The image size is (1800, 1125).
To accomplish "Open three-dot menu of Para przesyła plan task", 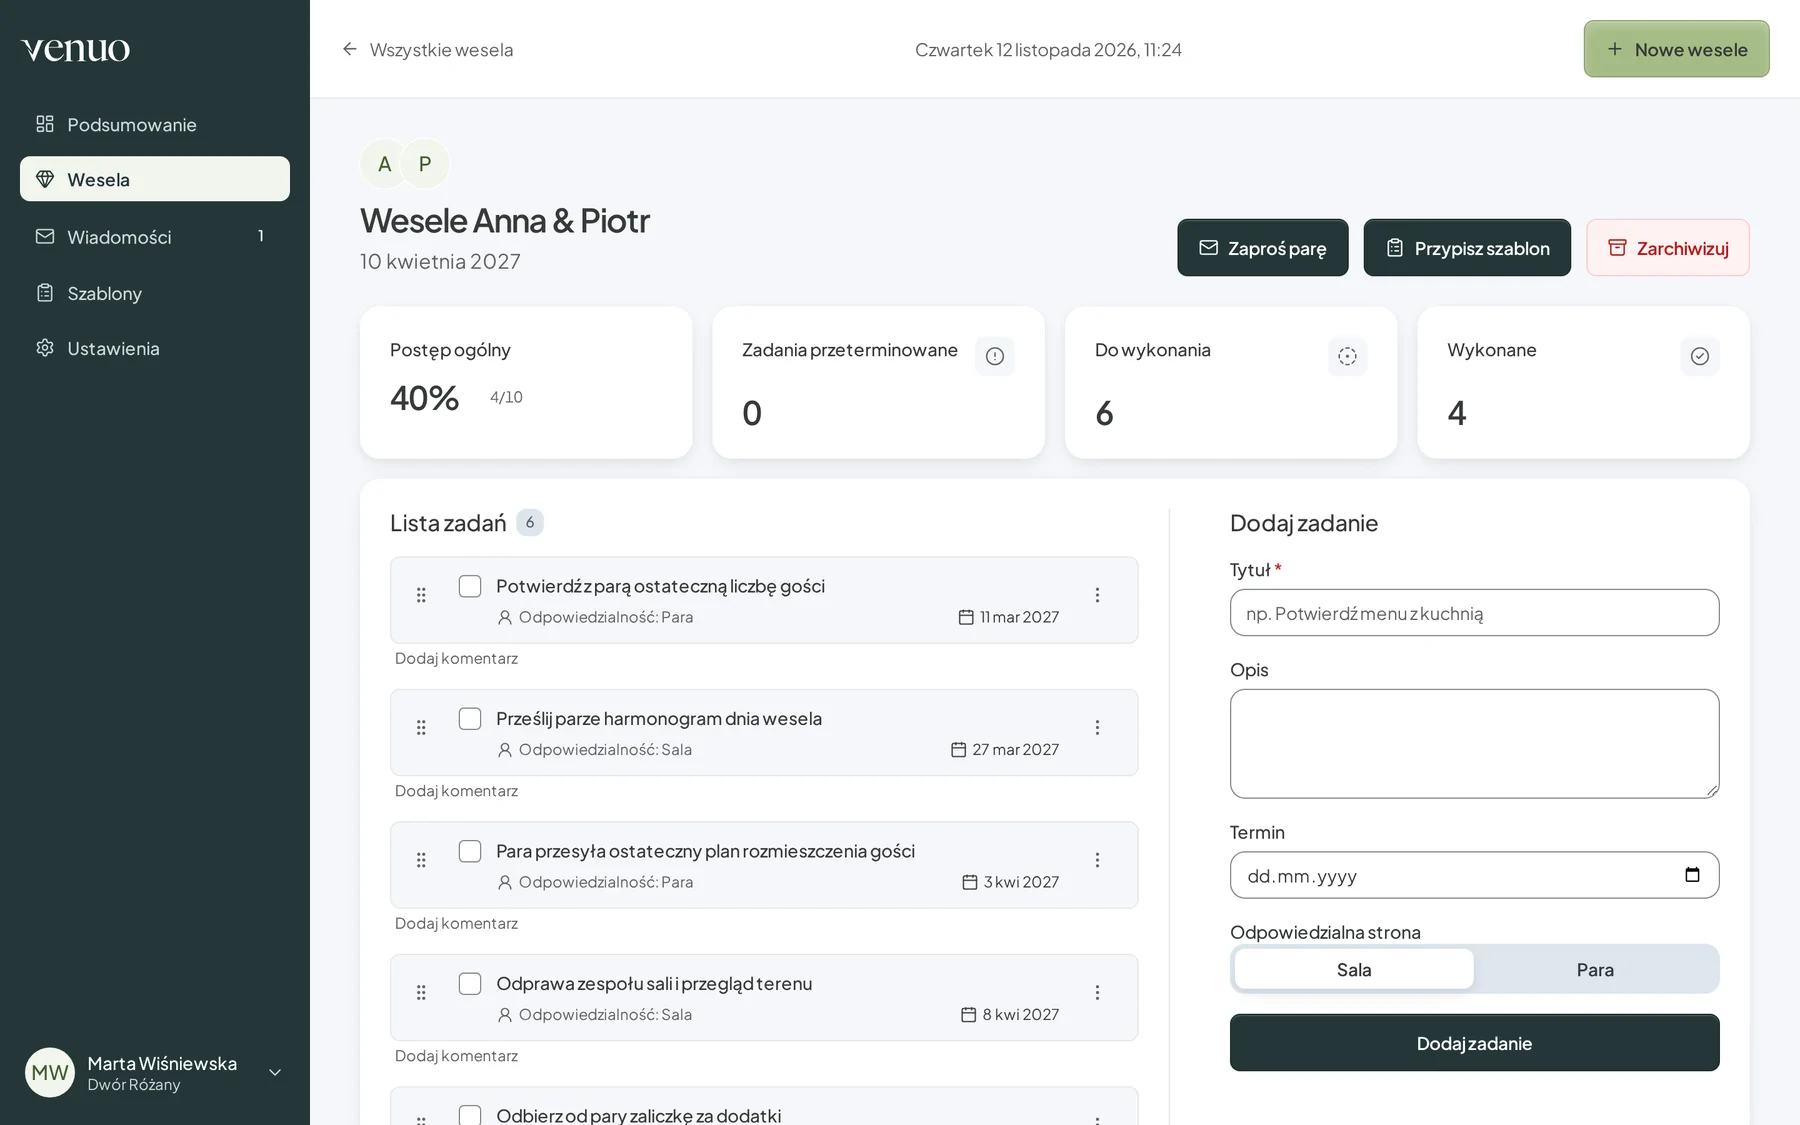I will pos(1097,860).
